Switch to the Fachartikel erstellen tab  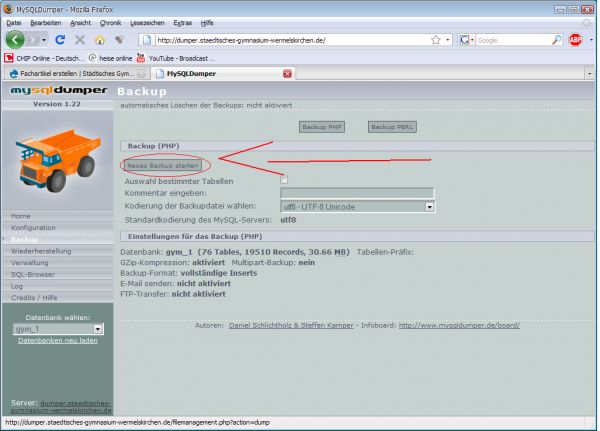[77, 73]
